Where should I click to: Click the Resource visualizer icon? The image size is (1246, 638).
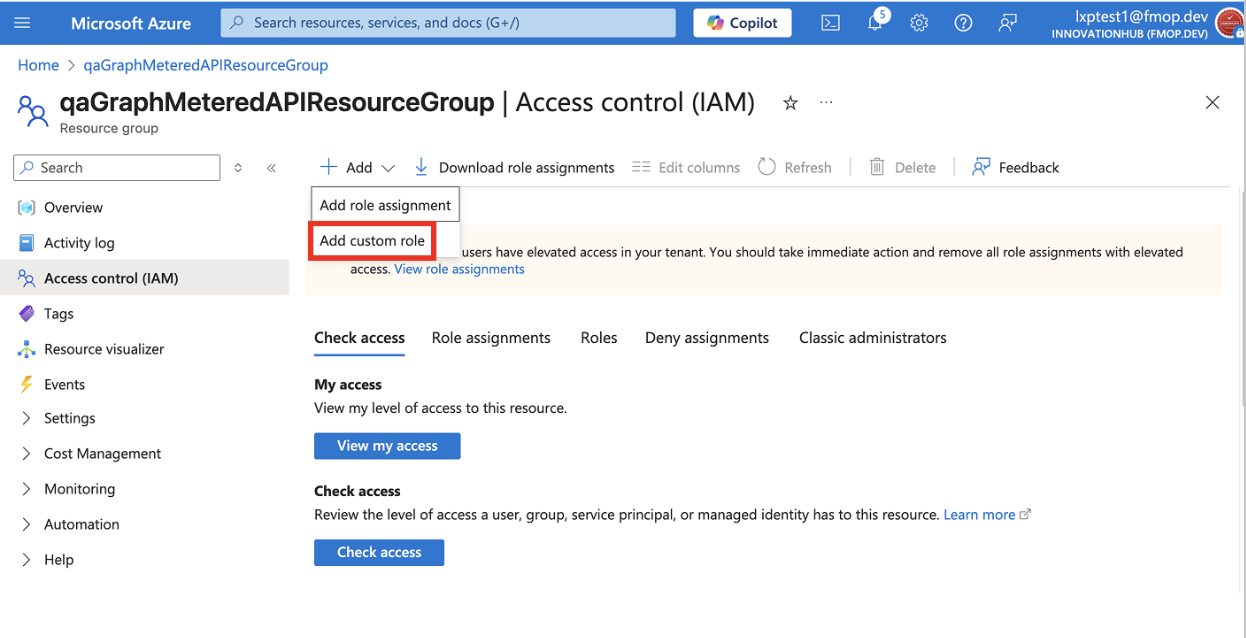27,349
